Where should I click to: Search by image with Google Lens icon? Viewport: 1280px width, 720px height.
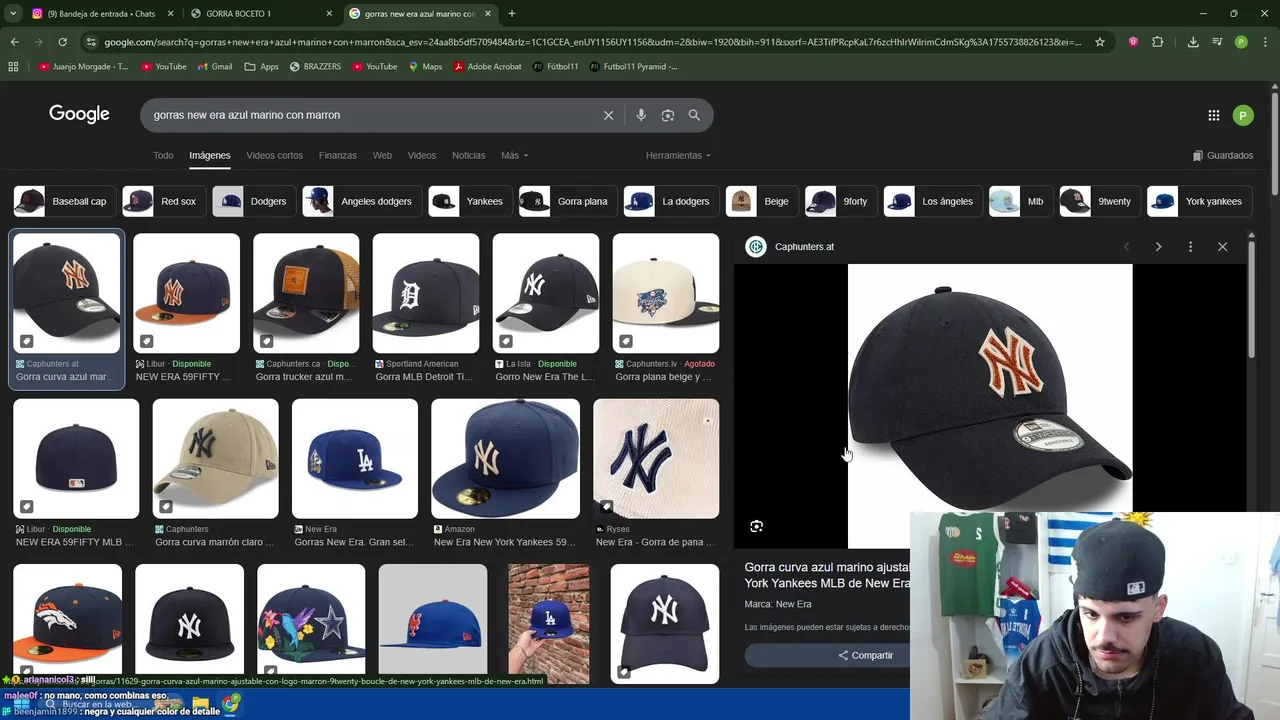tap(668, 115)
